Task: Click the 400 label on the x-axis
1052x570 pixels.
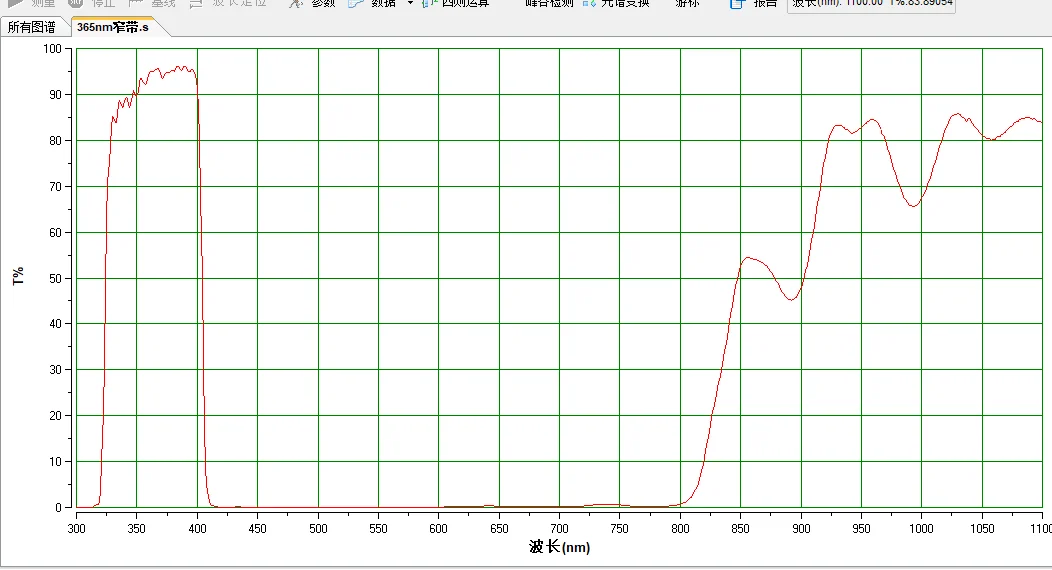Action: tap(197, 528)
